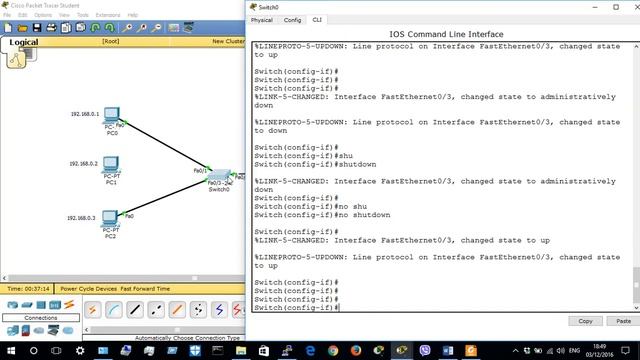The width and height of the screenshot is (640, 360).
Task: Click the Copy icon in the toolbar
Action: [x=66, y=28]
